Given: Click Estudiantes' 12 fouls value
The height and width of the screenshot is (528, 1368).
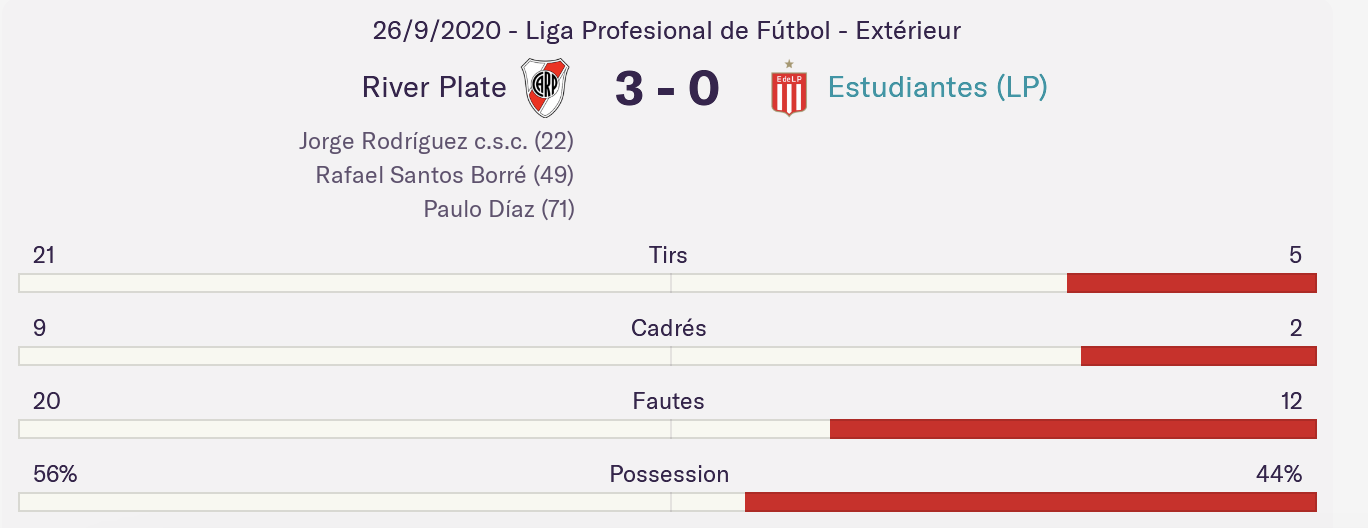Looking at the screenshot, I should coord(1291,401).
